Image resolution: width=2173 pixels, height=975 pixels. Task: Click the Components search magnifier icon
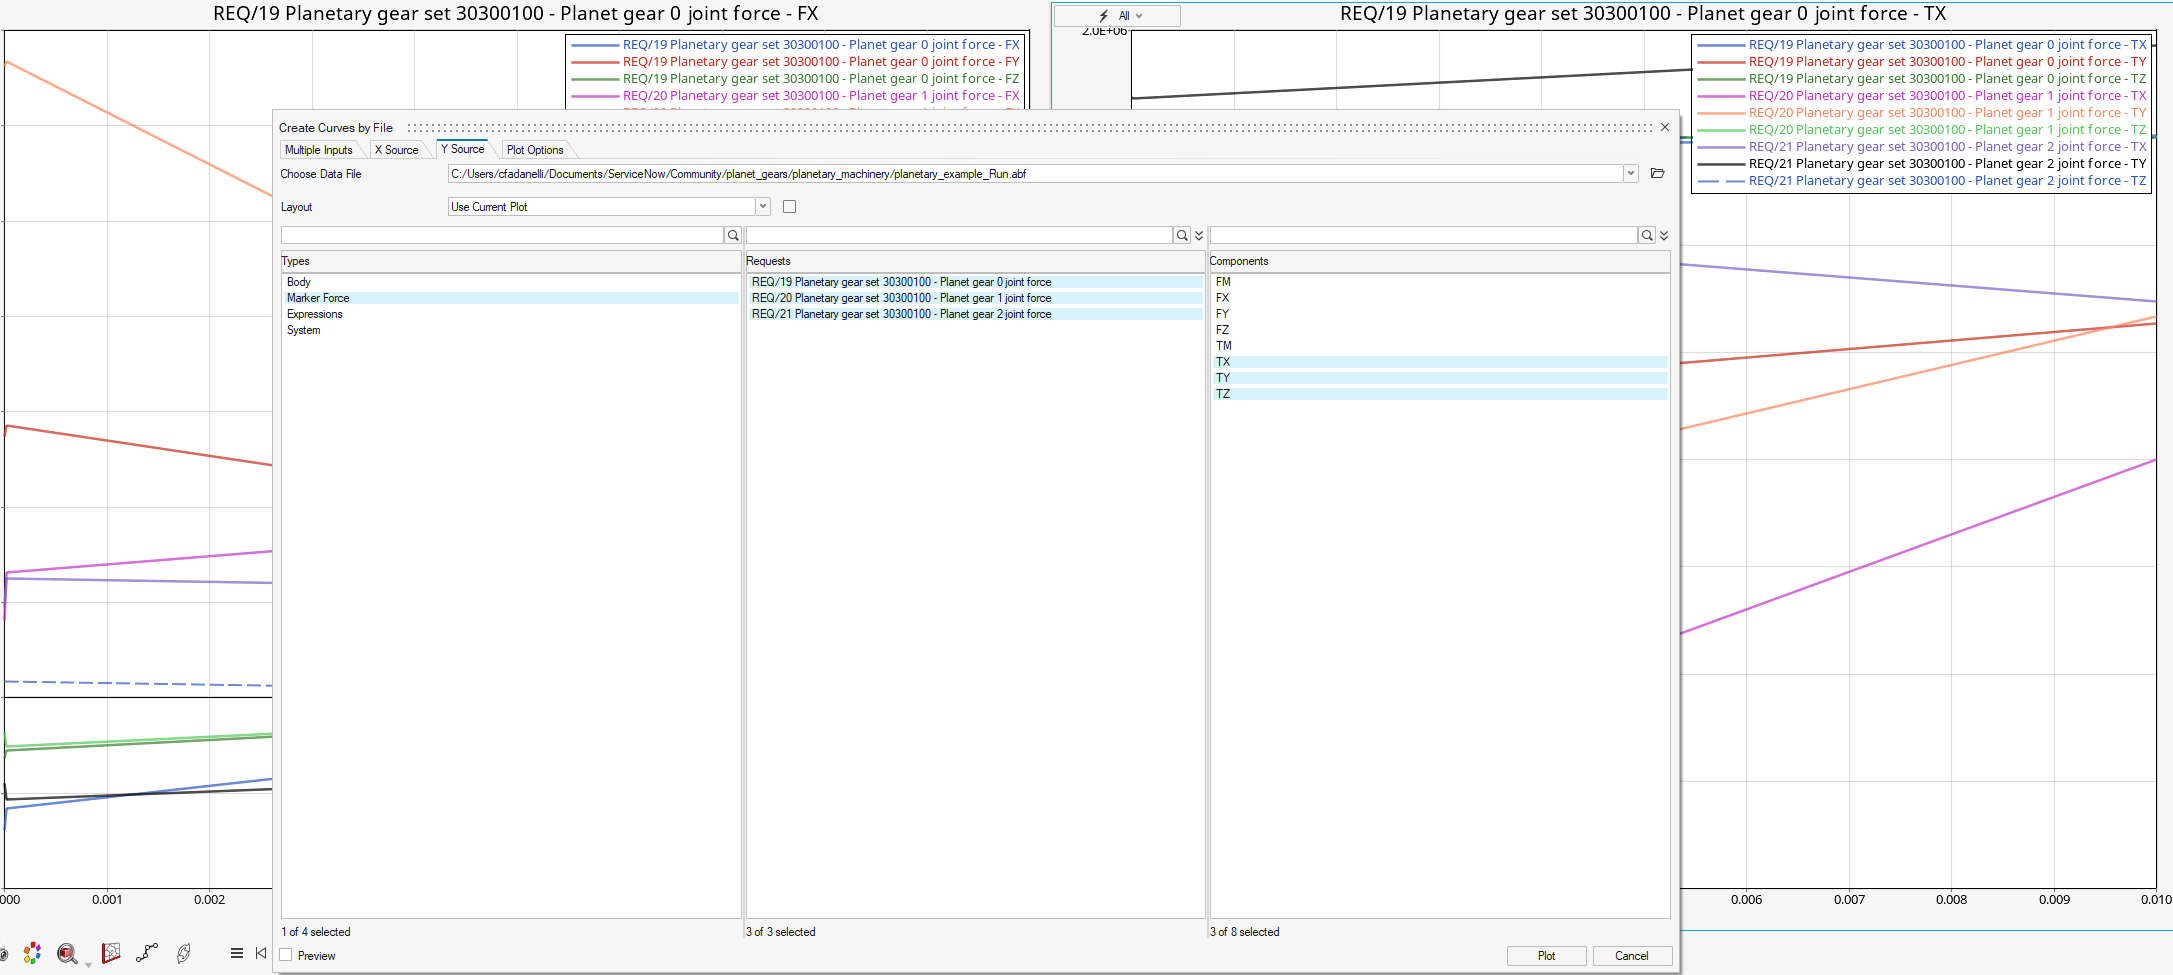click(x=1647, y=235)
